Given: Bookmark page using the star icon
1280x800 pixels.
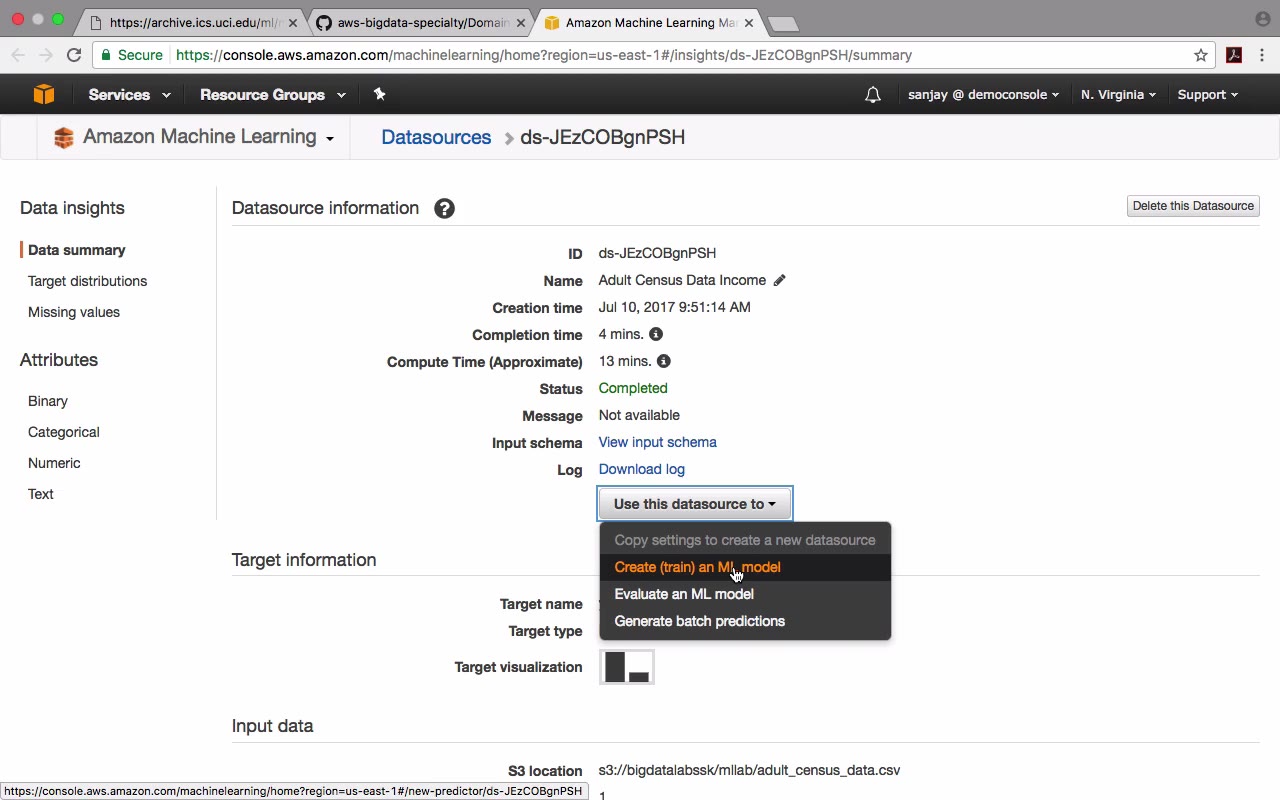Looking at the screenshot, I should click(x=1201, y=55).
